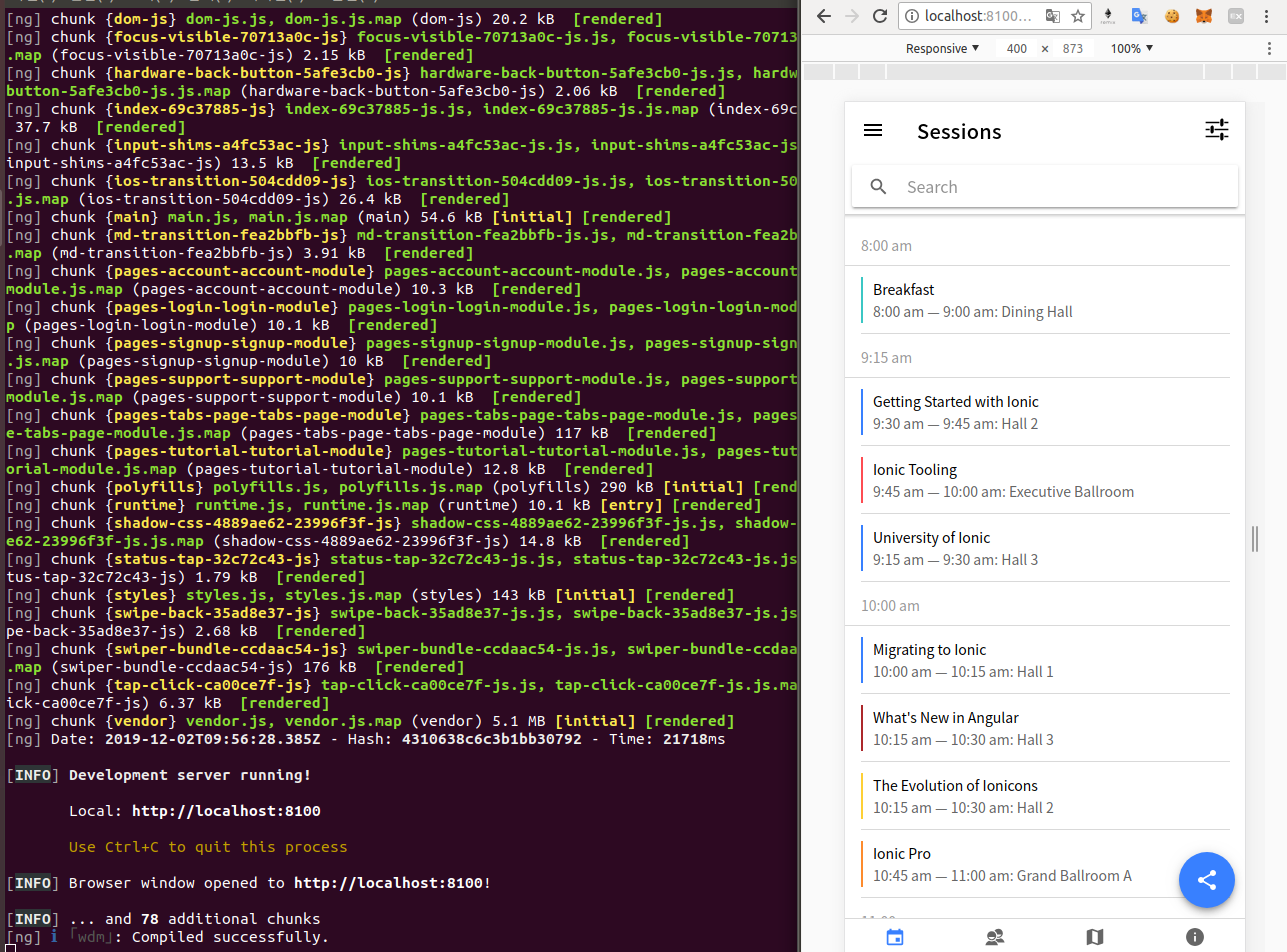Switch to the Map tab

[1095, 937]
